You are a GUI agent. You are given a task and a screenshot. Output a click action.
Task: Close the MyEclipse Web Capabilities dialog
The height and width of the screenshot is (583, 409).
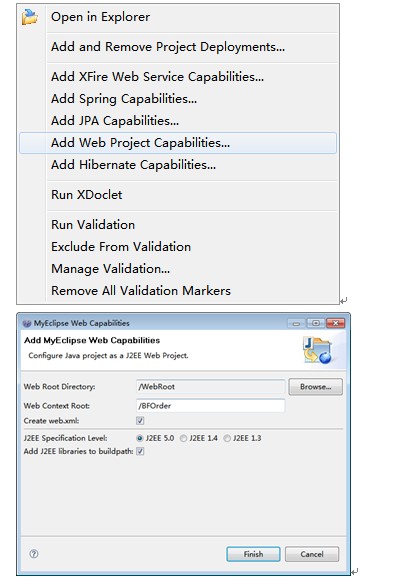pos(335,323)
